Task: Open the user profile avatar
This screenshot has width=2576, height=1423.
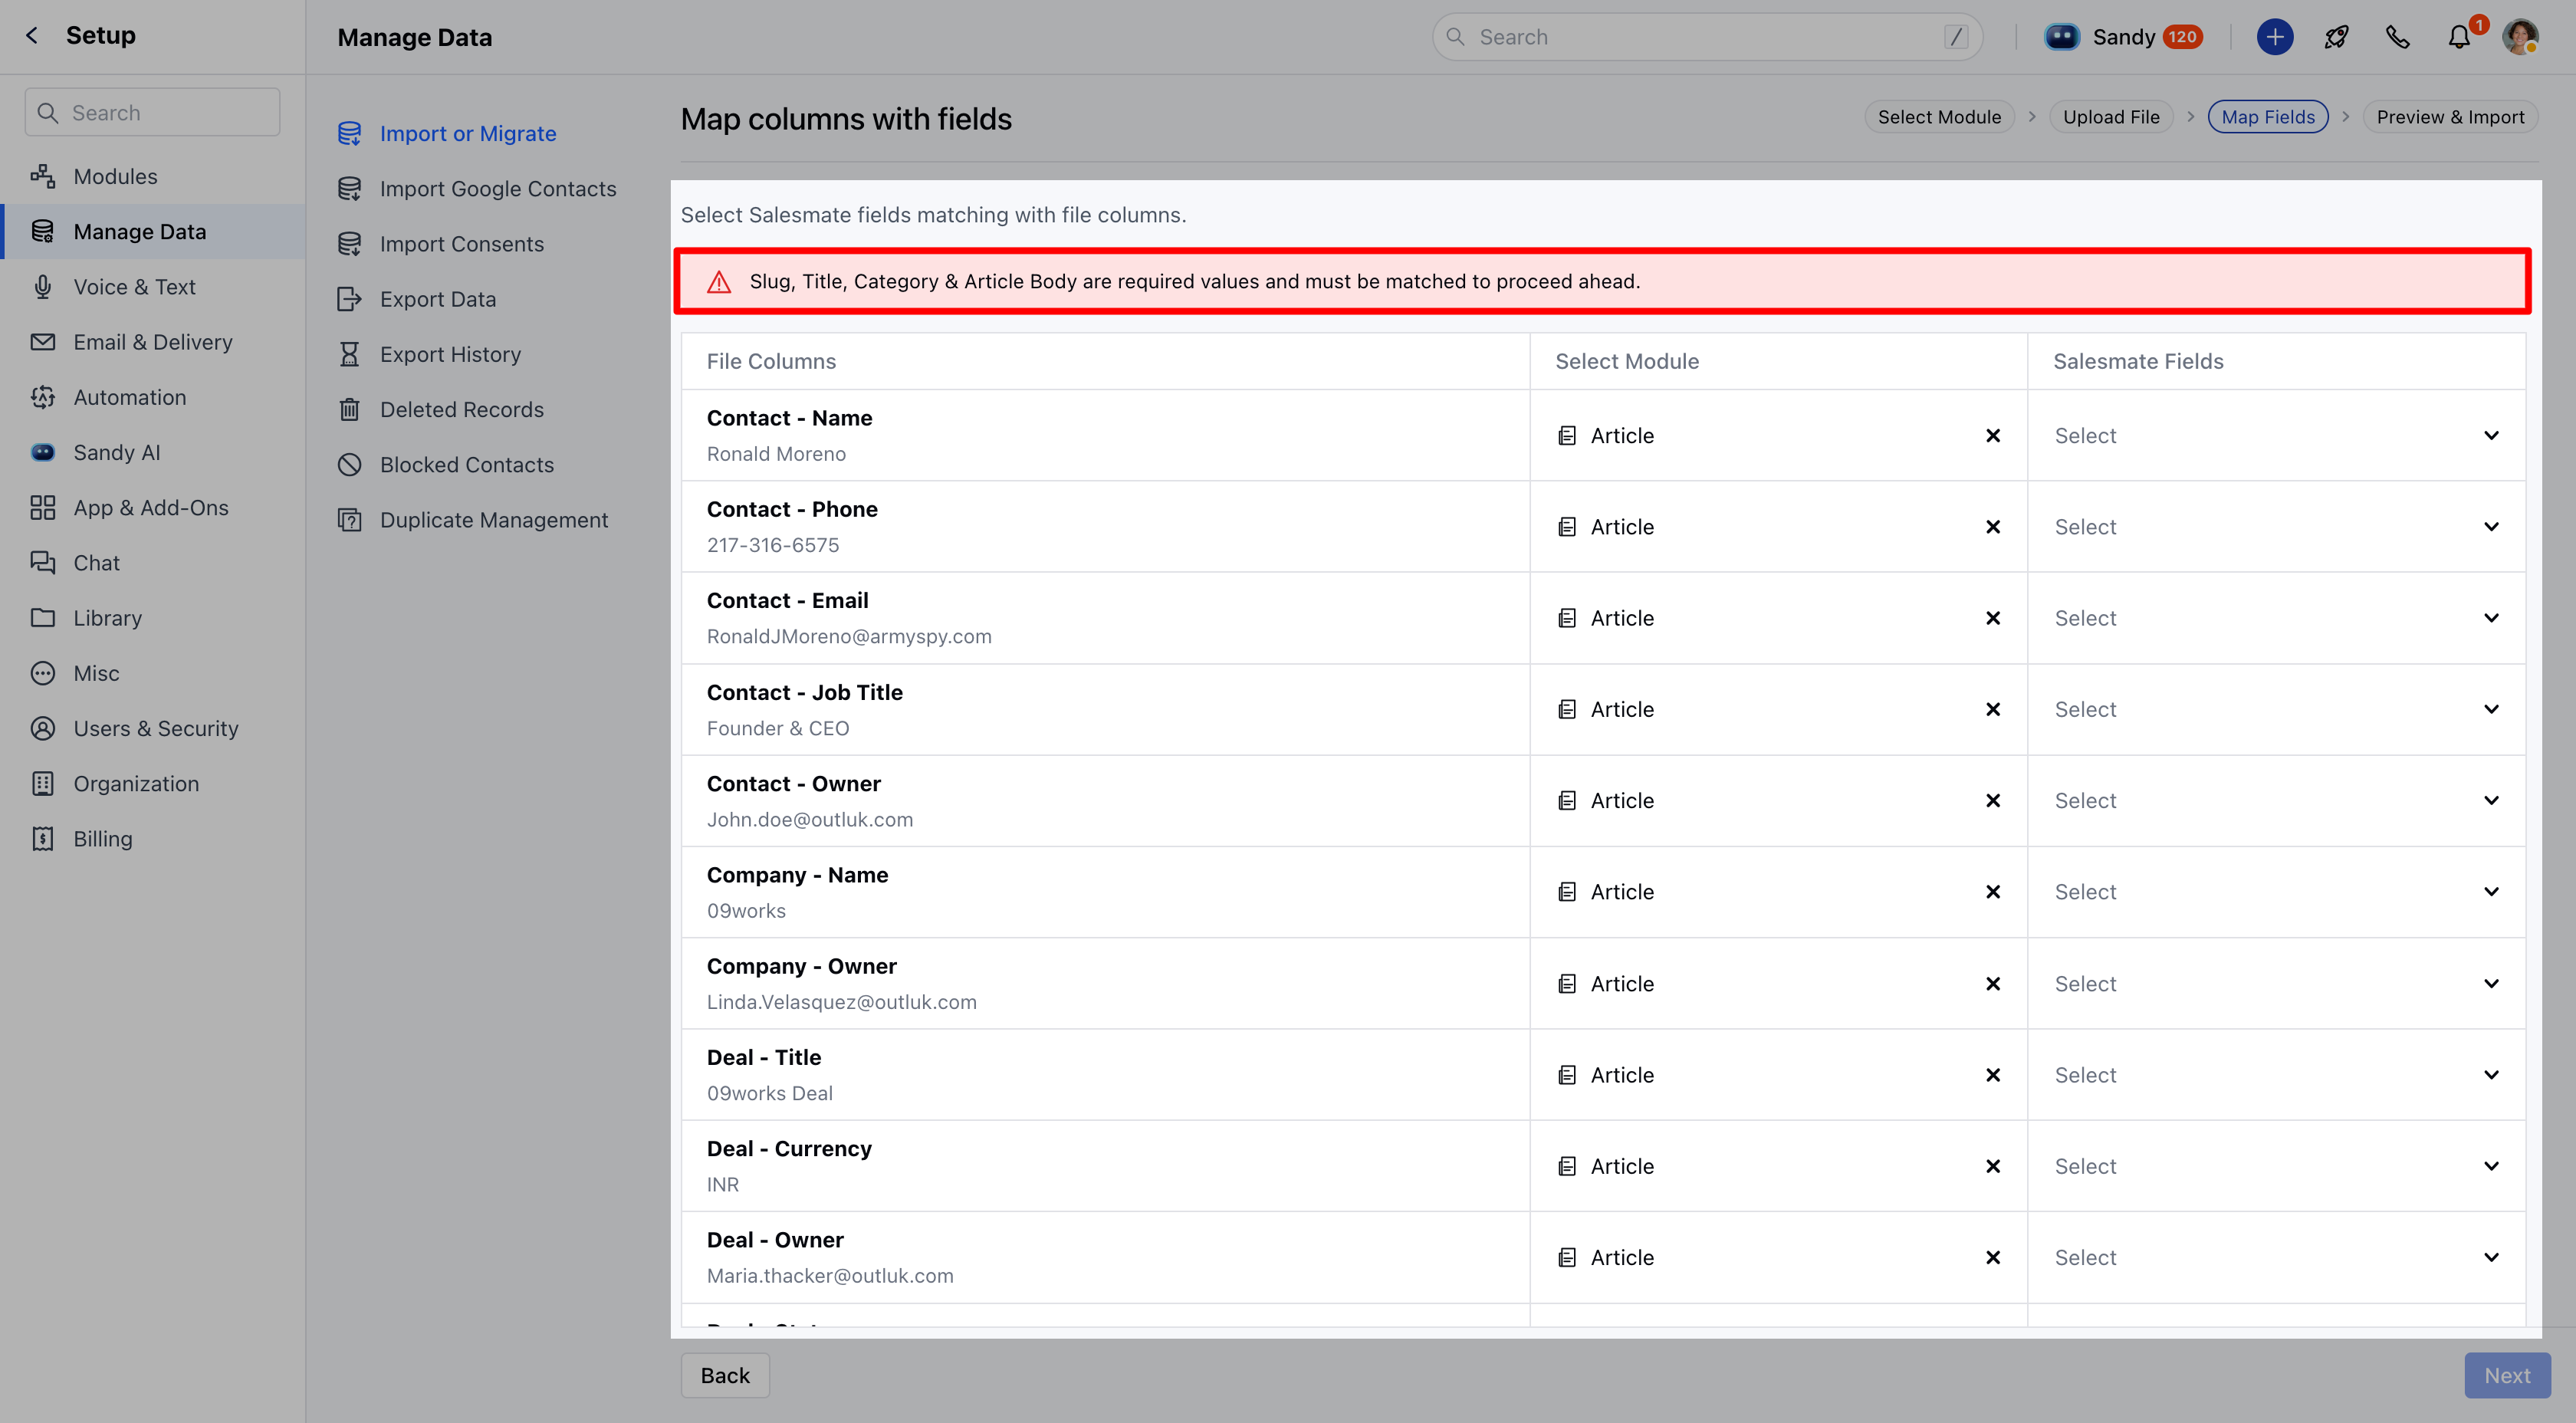Action: pos(2519,37)
